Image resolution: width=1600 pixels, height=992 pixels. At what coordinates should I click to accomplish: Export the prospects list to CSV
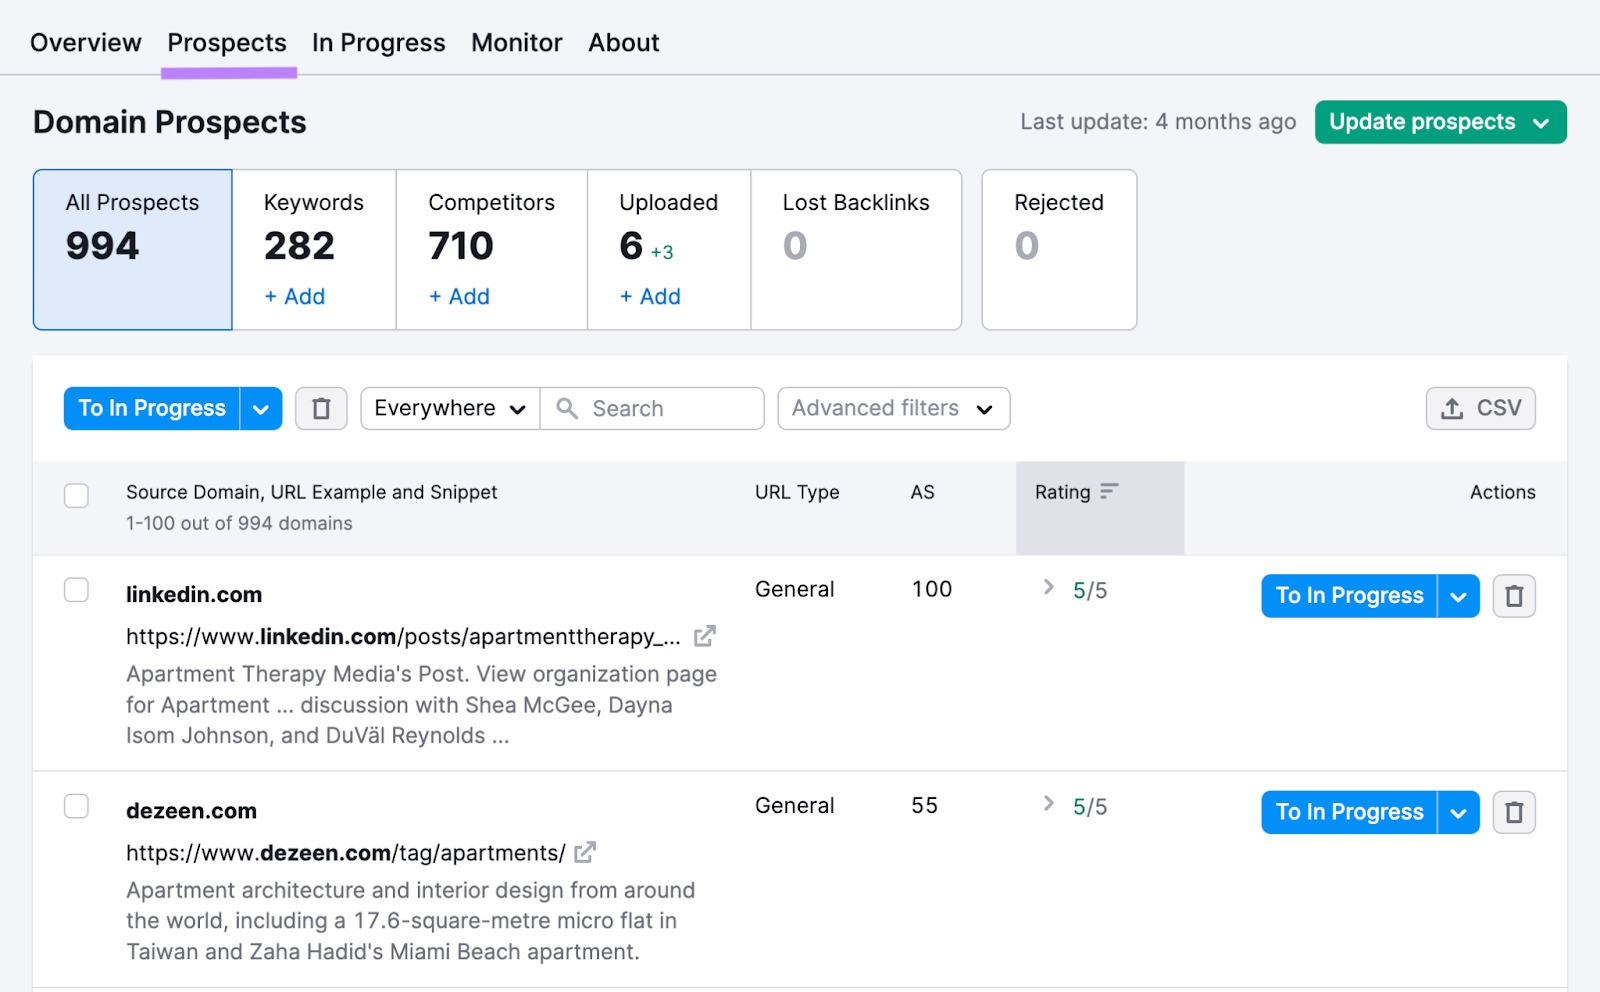pos(1480,408)
